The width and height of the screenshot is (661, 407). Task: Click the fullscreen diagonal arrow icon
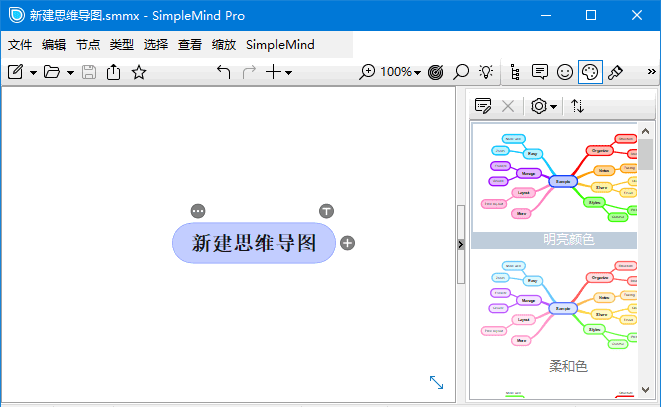(x=436, y=383)
